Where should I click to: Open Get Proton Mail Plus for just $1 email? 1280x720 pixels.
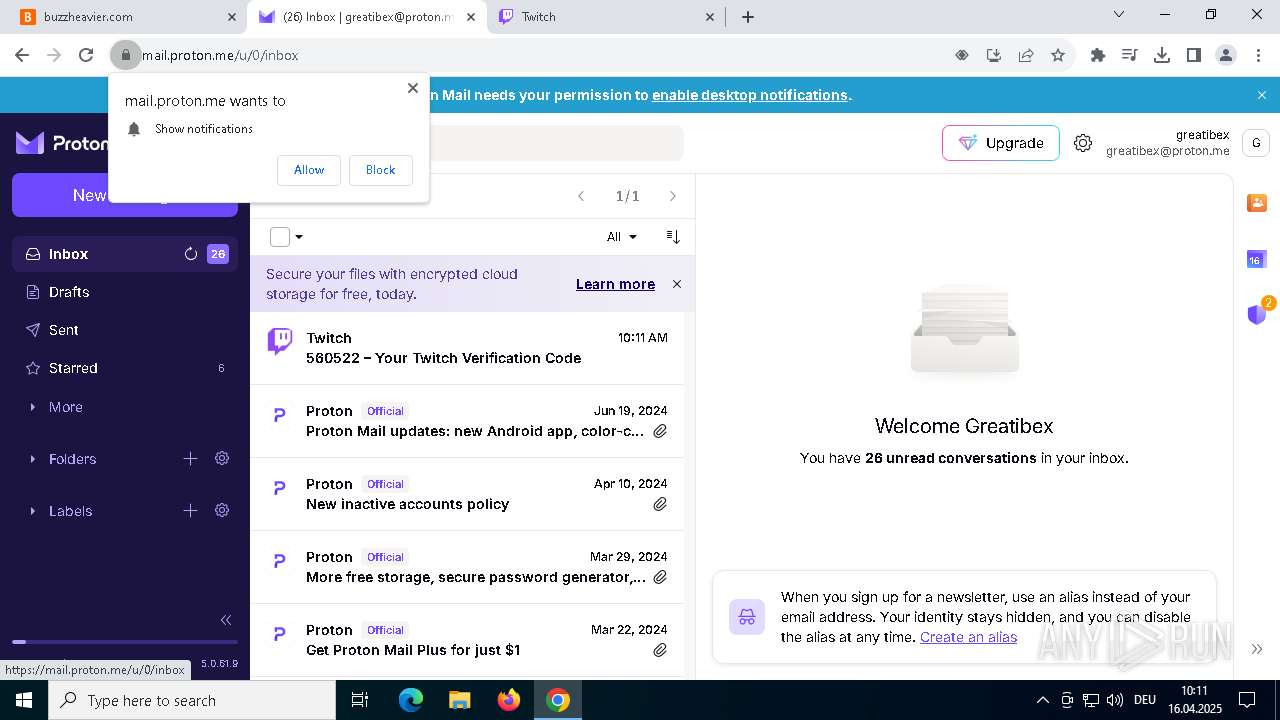(467, 640)
